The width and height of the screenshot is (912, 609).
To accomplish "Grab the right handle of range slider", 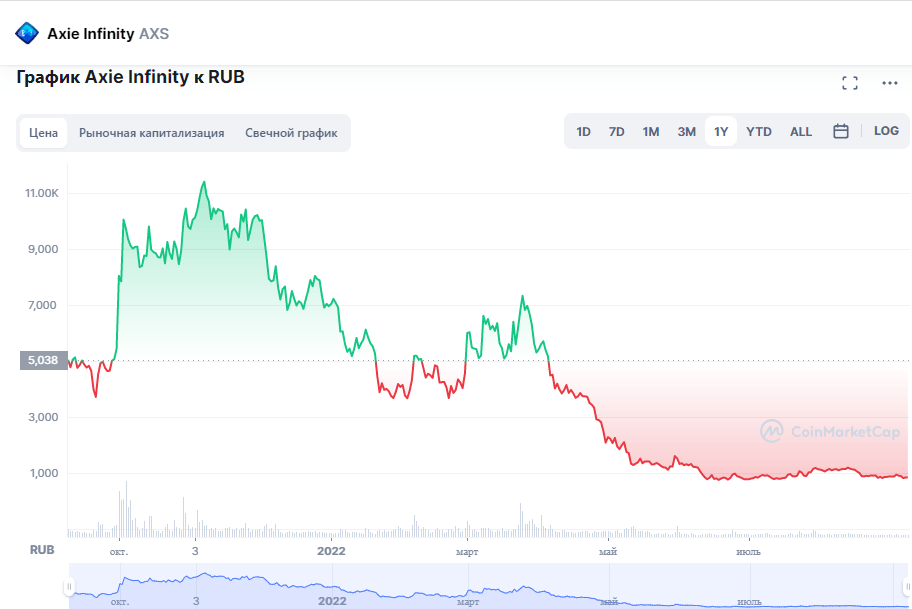I will coord(907,586).
